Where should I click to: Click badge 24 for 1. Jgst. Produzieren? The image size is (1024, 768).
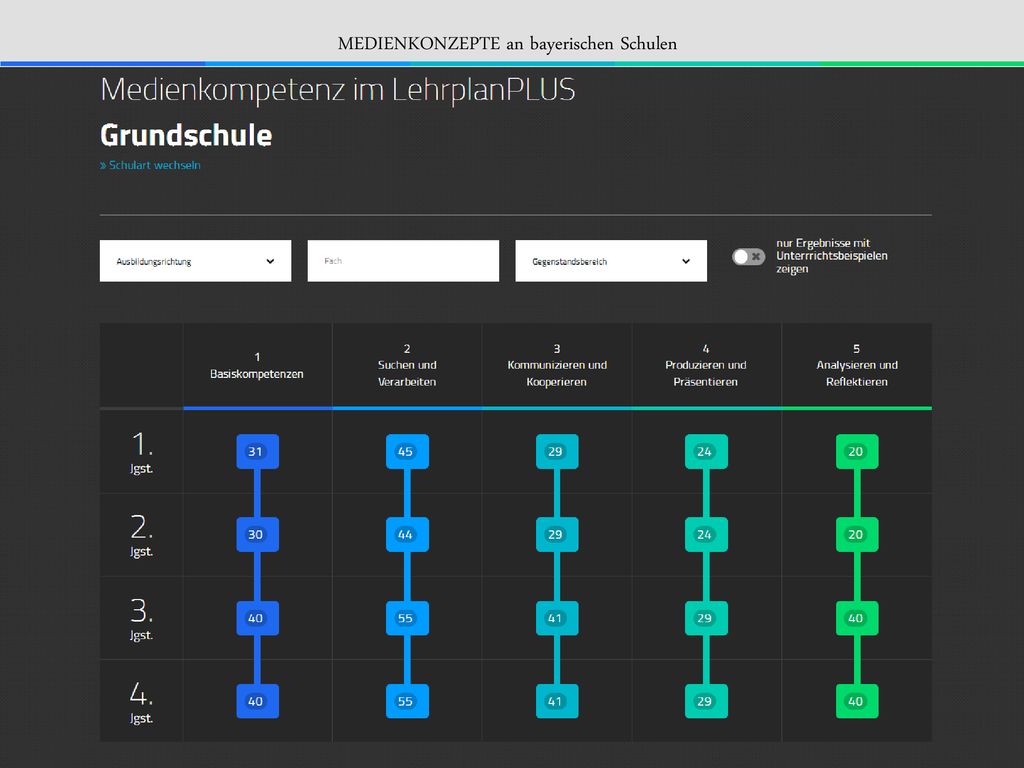[706, 451]
